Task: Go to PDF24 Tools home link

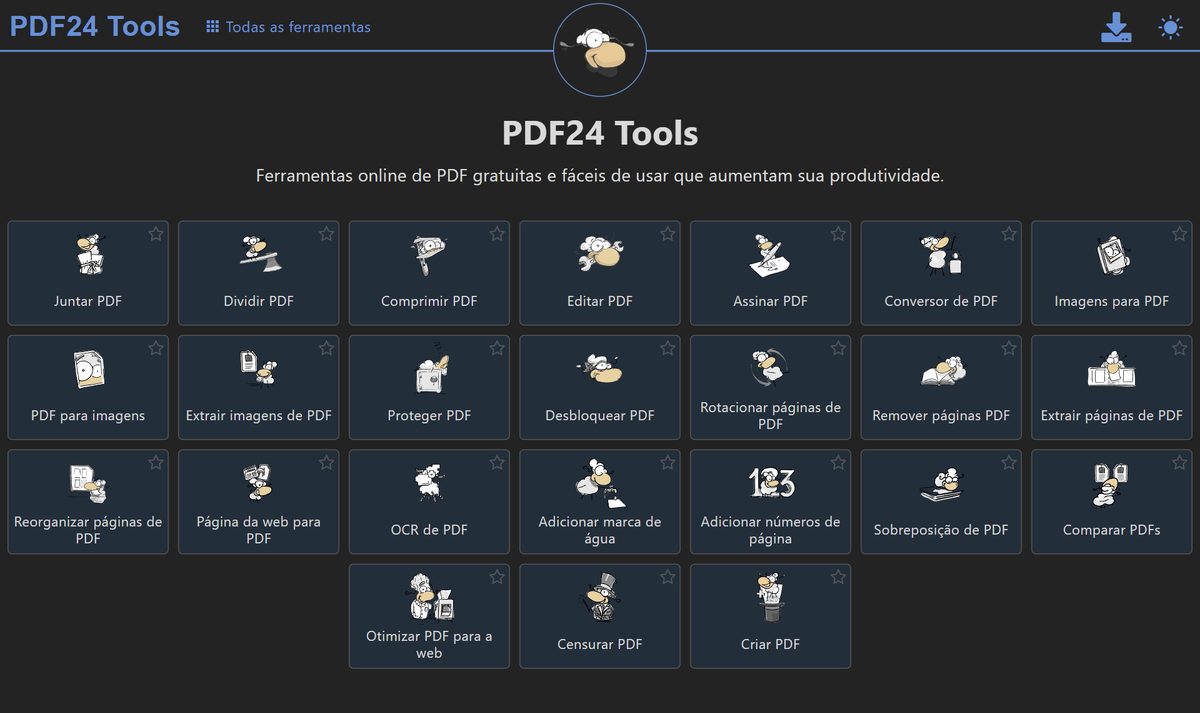Action: (x=95, y=26)
